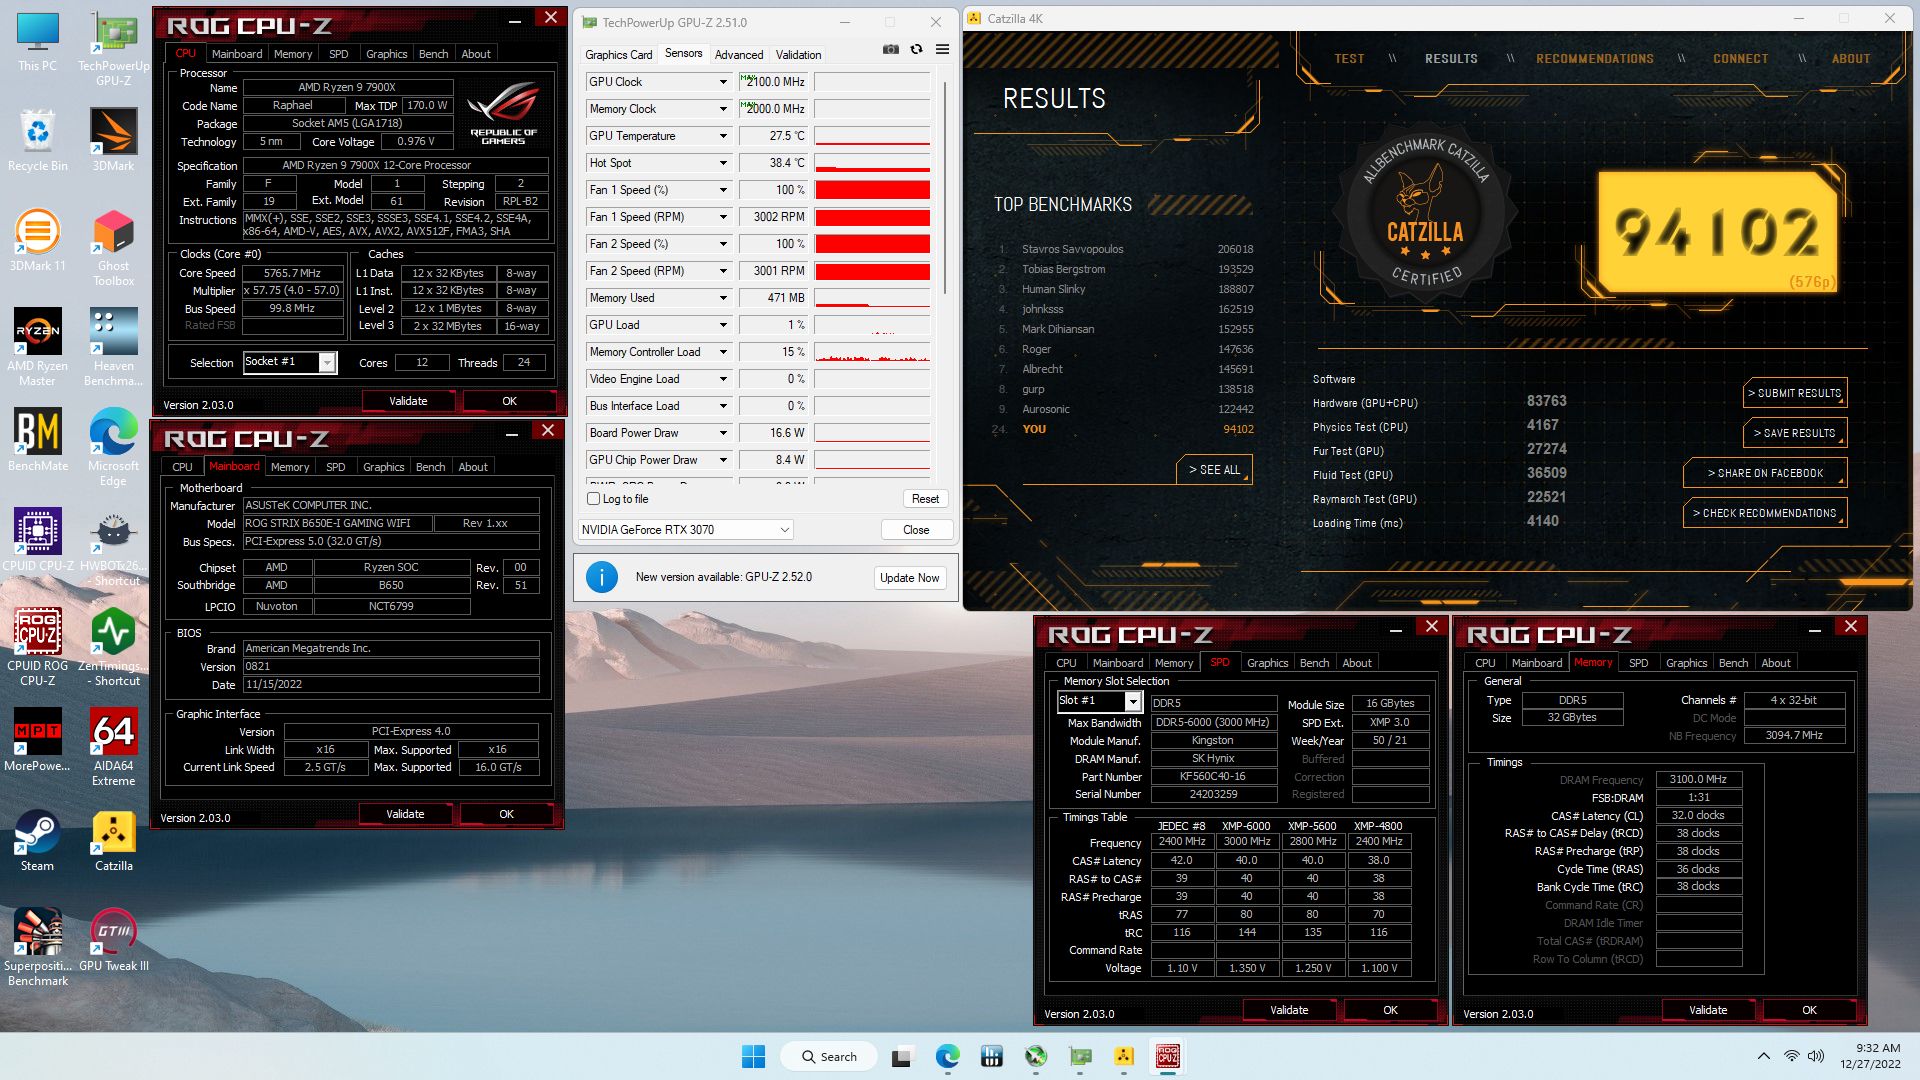Screen dimensions: 1920x1080
Task: Open Heaven Benchmark desktop shortcut
Action: tap(113, 348)
